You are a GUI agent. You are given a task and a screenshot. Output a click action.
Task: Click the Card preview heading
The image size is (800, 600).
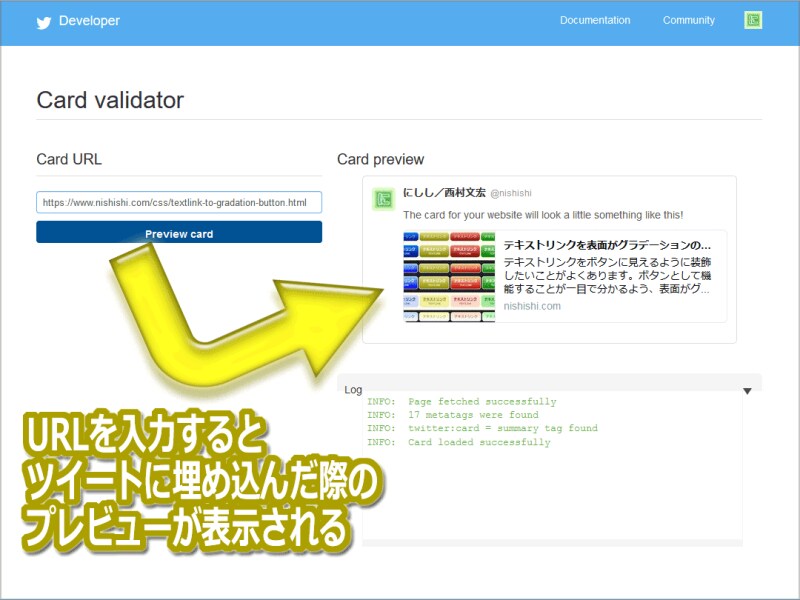pos(382,158)
